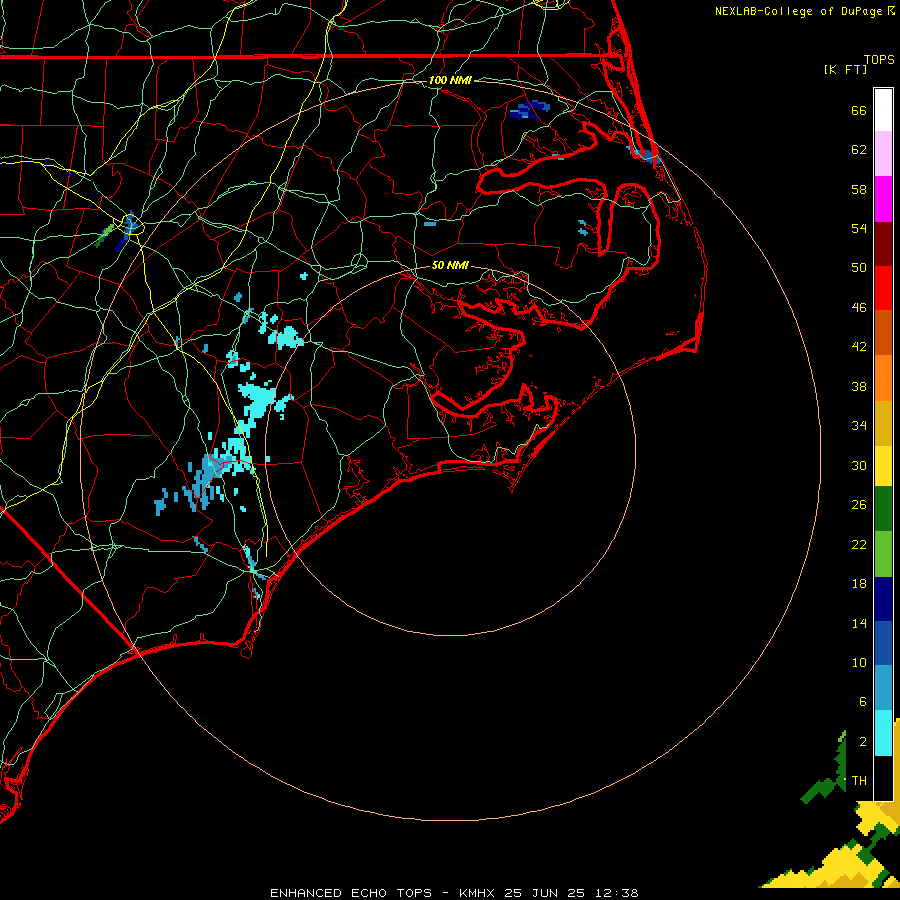Click the 58 value on the legend
The image size is (900, 900).
[859, 189]
